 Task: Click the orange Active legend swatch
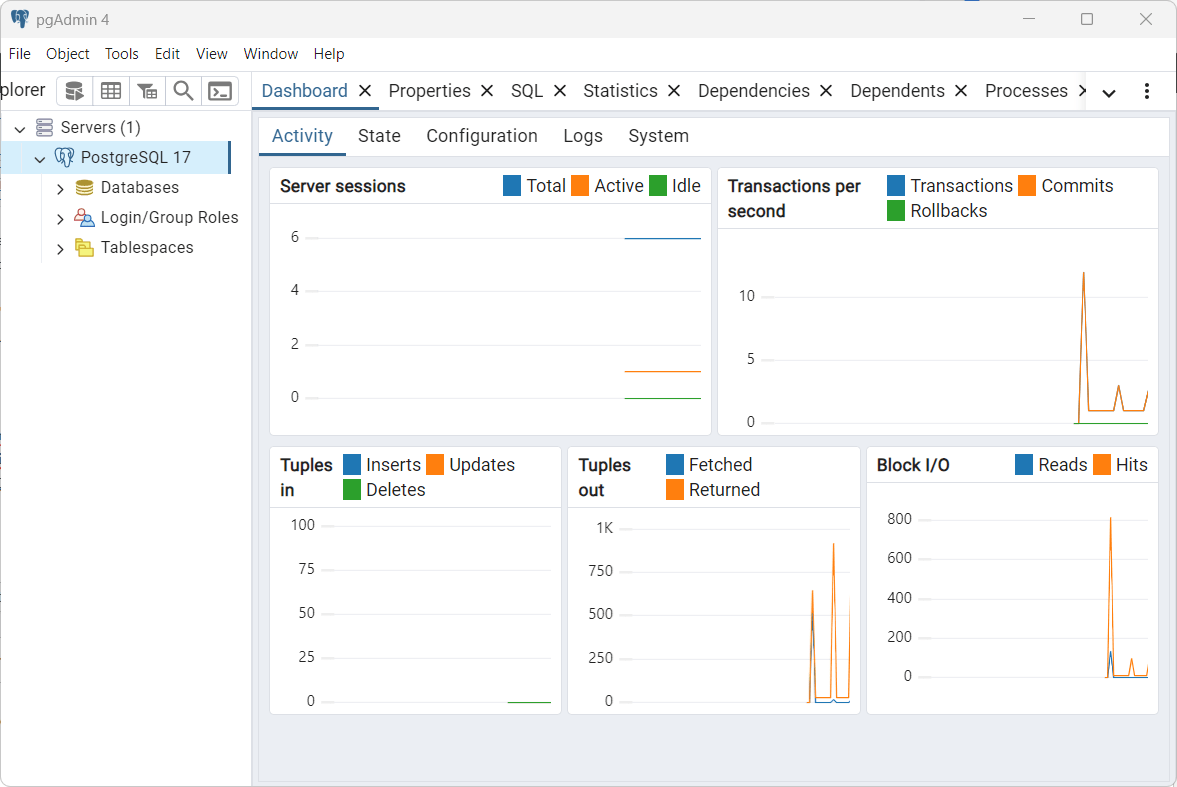(579, 185)
